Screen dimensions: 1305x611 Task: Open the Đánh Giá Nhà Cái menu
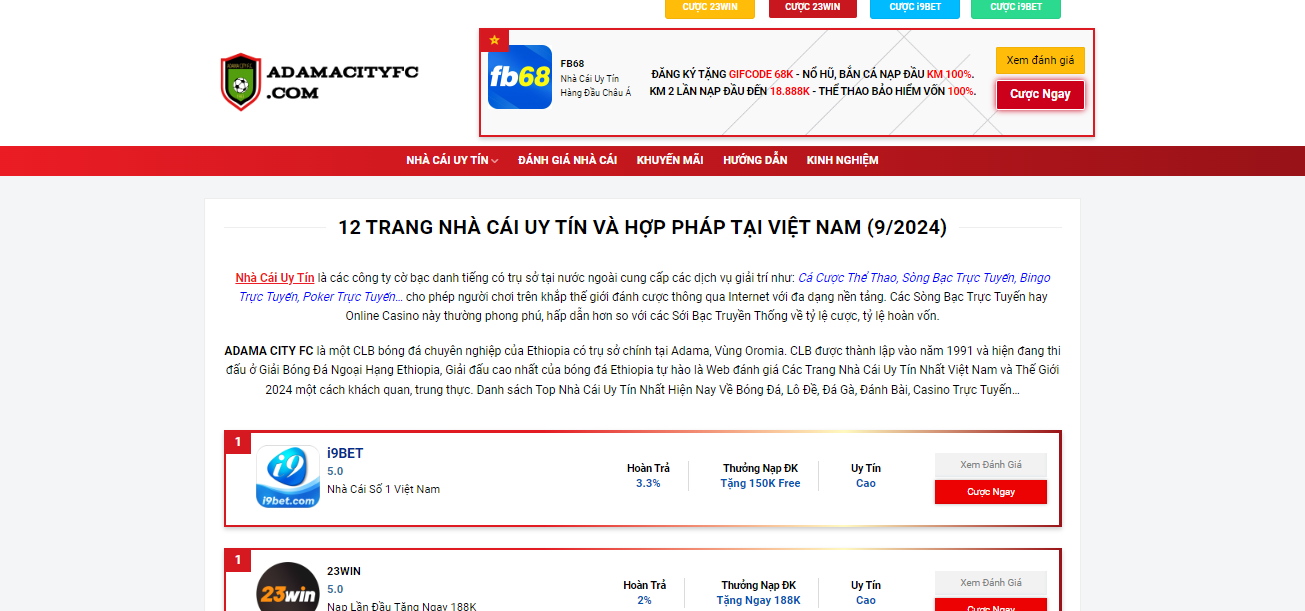tap(567, 160)
